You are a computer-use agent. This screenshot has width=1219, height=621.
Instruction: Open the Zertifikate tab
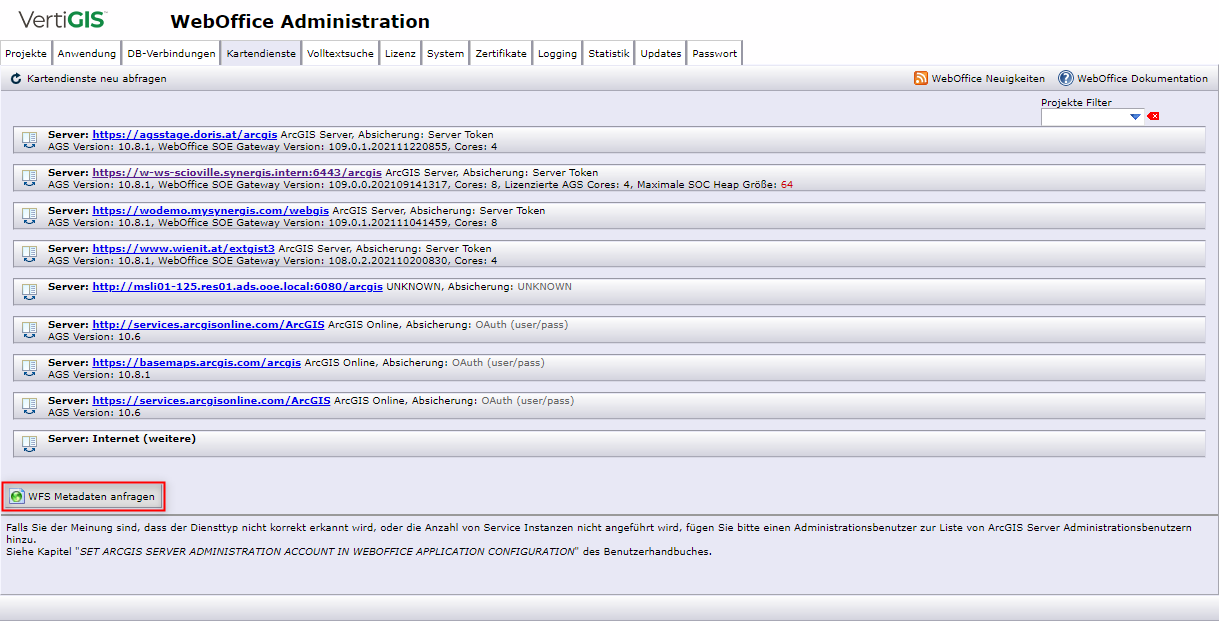[500, 53]
